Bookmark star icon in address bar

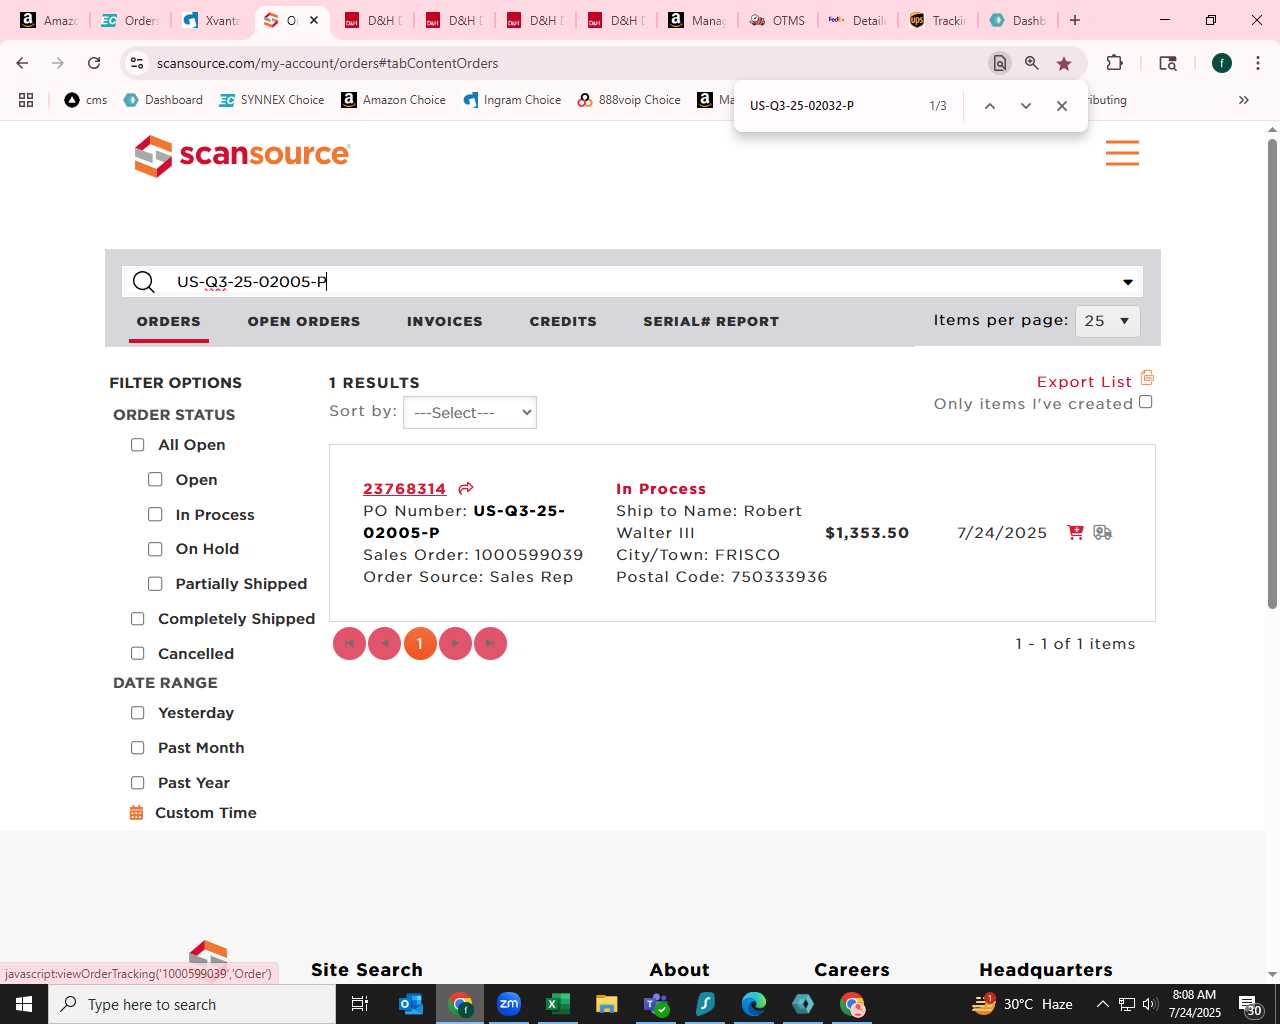click(1064, 63)
